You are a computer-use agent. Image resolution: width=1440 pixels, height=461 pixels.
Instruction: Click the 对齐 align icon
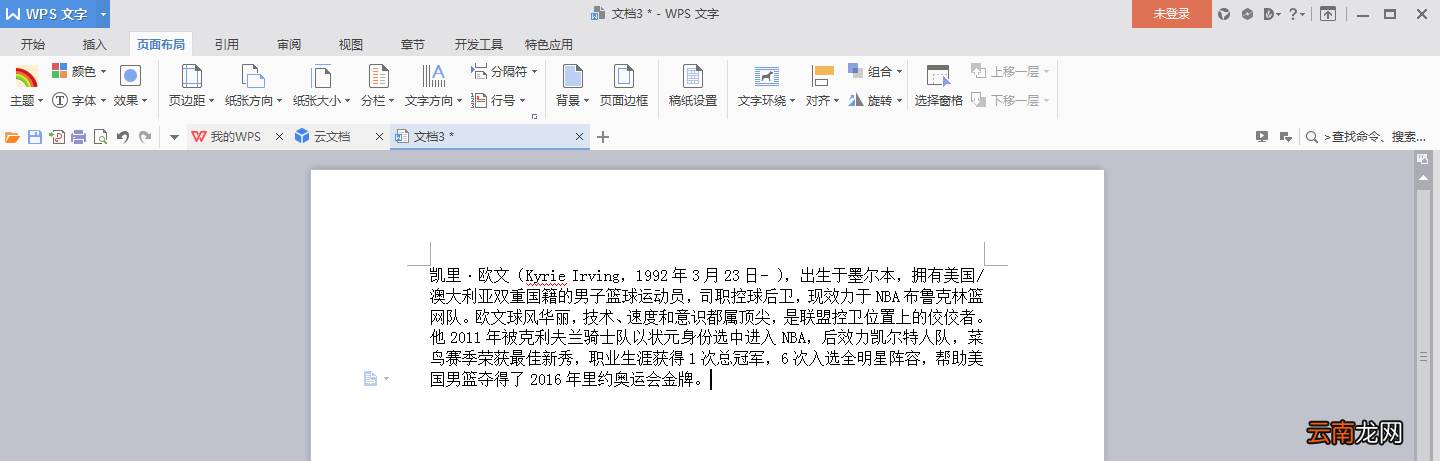(x=822, y=76)
